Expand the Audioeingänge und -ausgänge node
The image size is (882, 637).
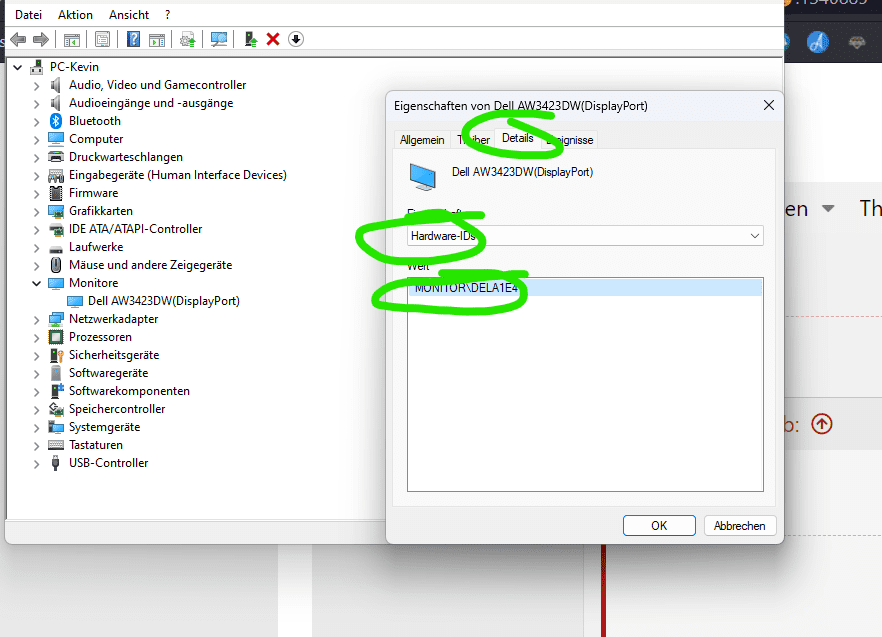37,104
